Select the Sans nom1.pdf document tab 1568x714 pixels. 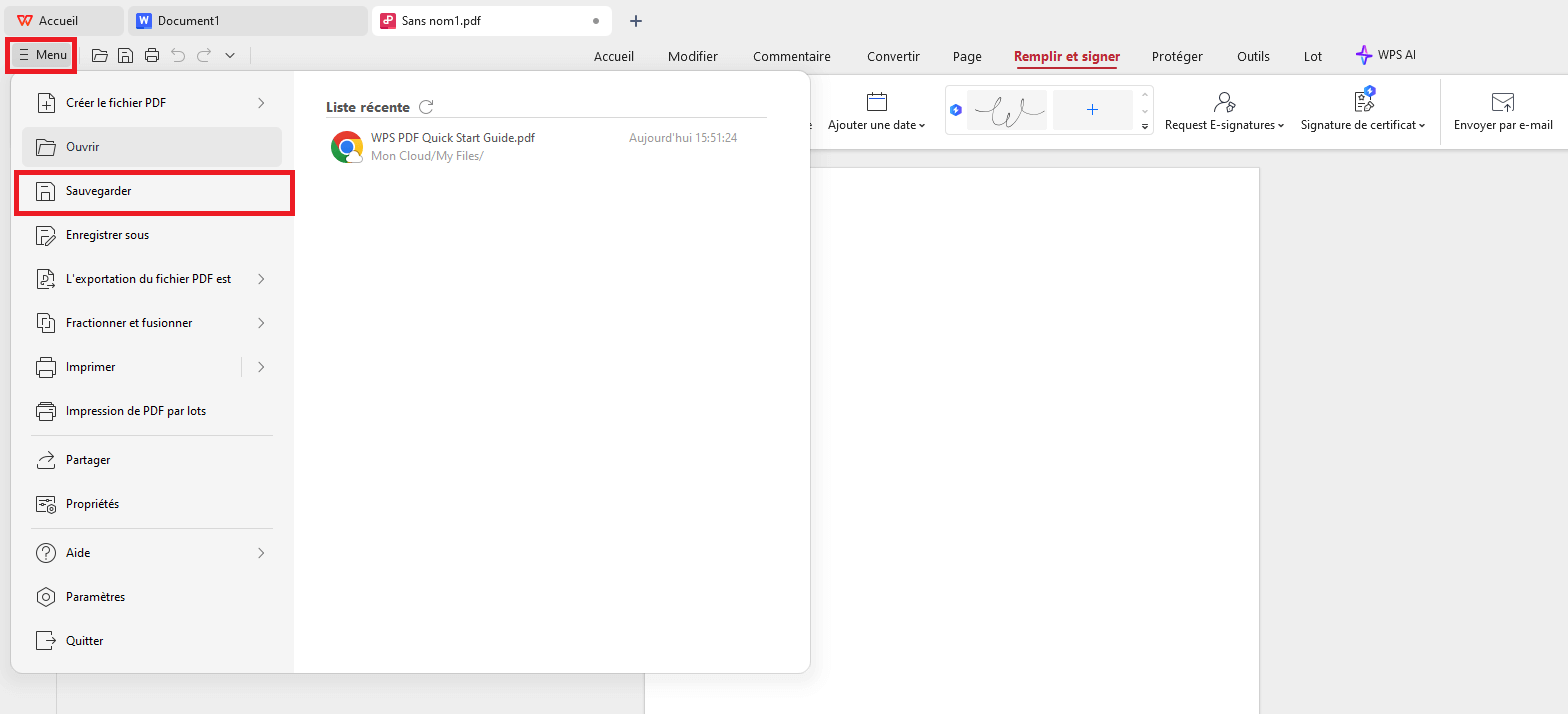tap(490, 21)
